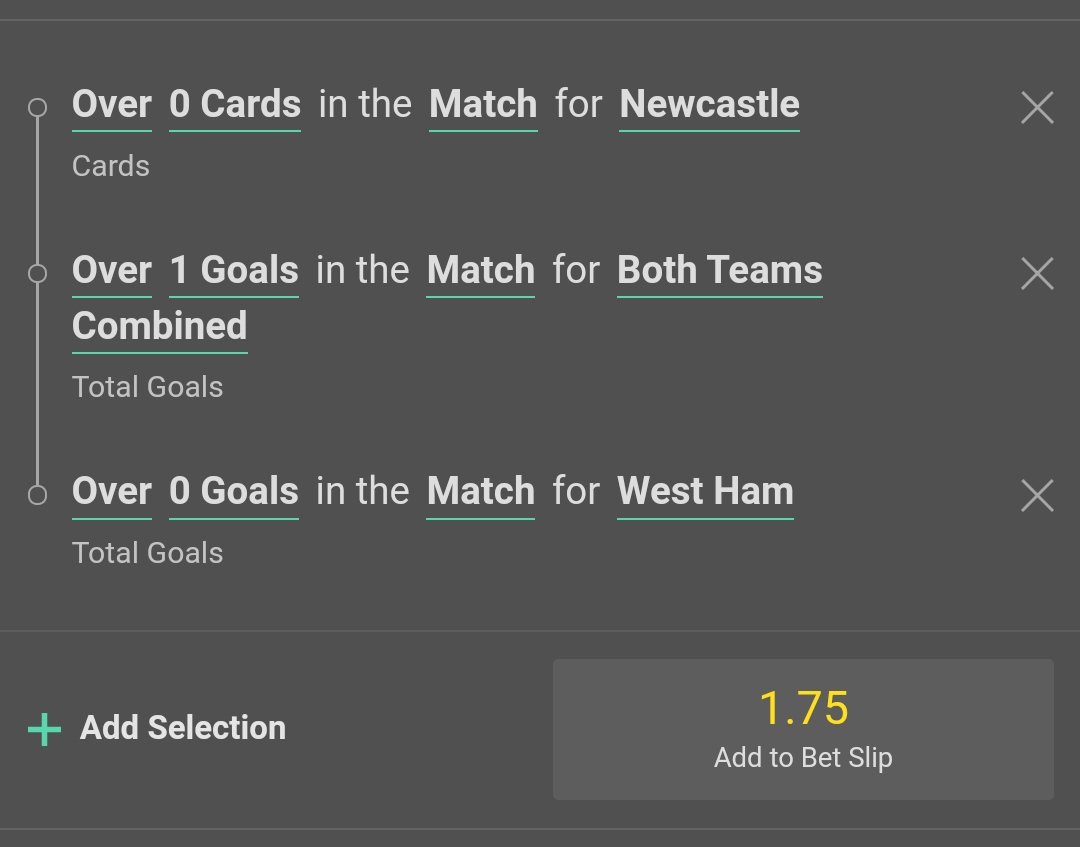Click the timeline circle beside Newcastle selection
The height and width of the screenshot is (847, 1080).
coord(37,107)
